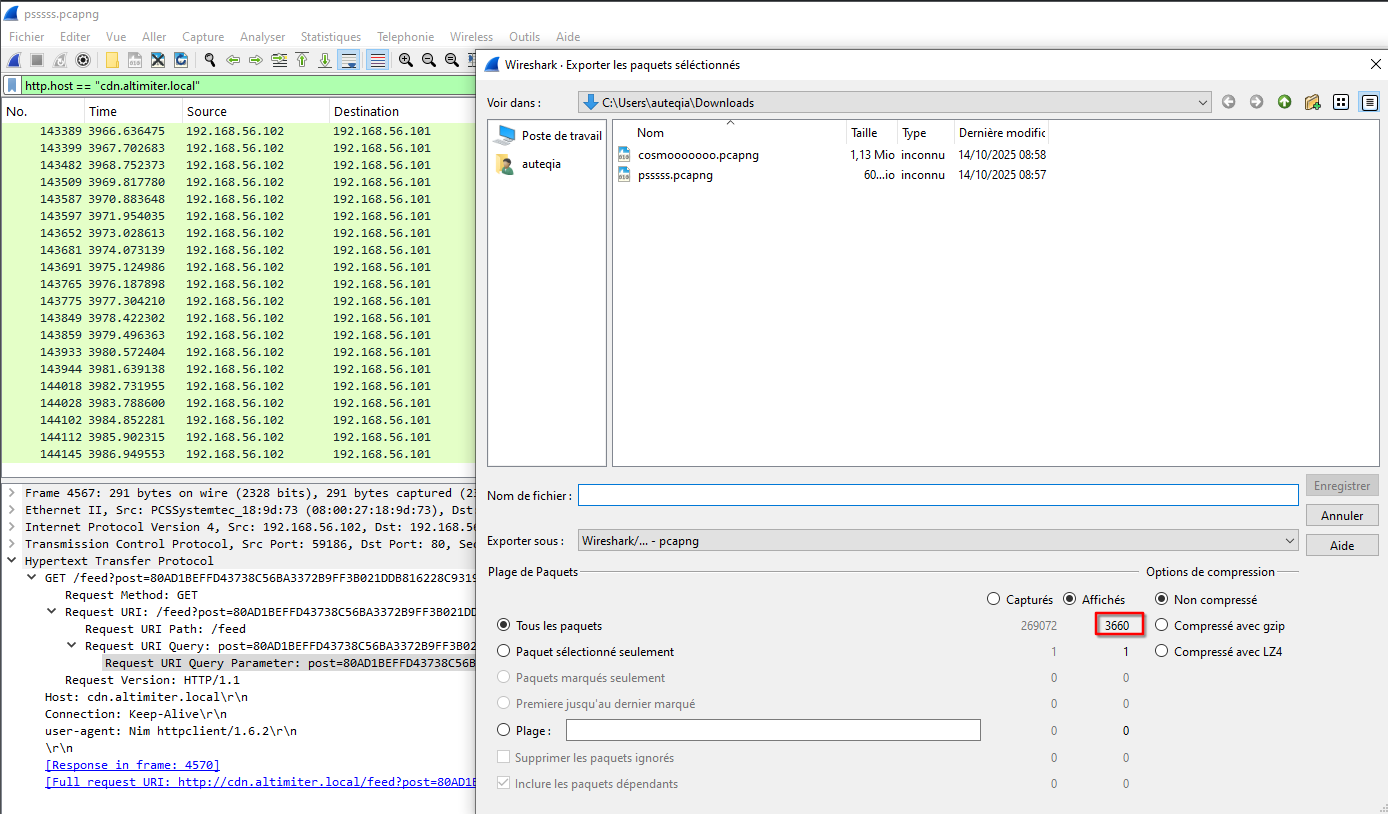
Task: Open capture options gear icon
Action: 83,60
